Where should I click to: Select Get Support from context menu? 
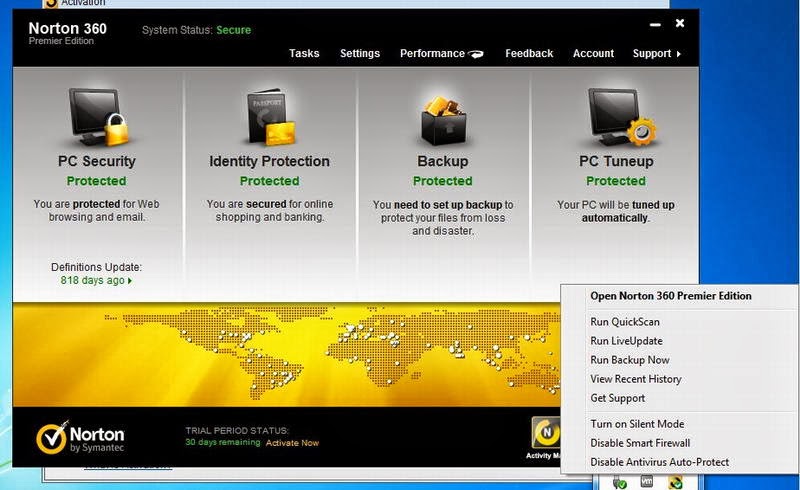pyautogui.click(x=617, y=398)
